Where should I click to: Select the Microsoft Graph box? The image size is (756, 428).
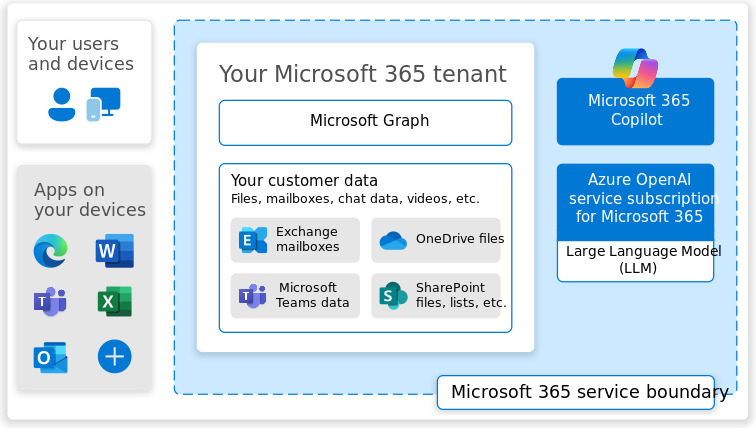(x=365, y=122)
